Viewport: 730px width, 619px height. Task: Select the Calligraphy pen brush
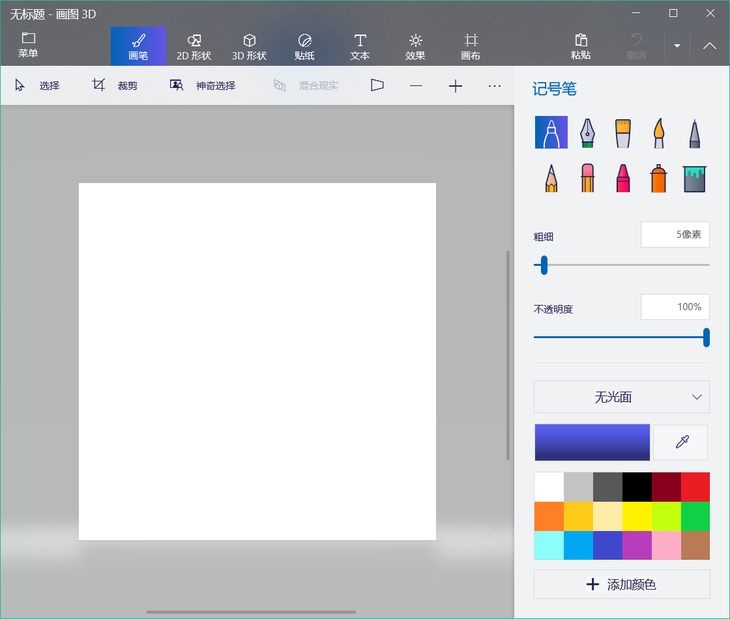(x=587, y=133)
